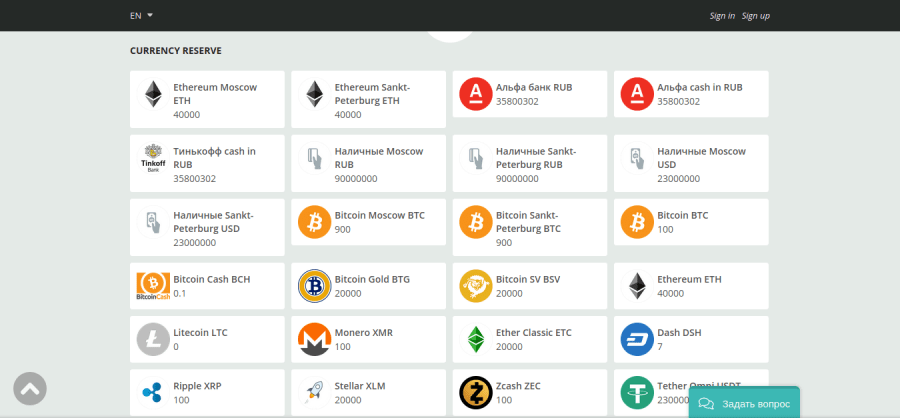Click the Альфа cash in RUB label

coord(700,87)
